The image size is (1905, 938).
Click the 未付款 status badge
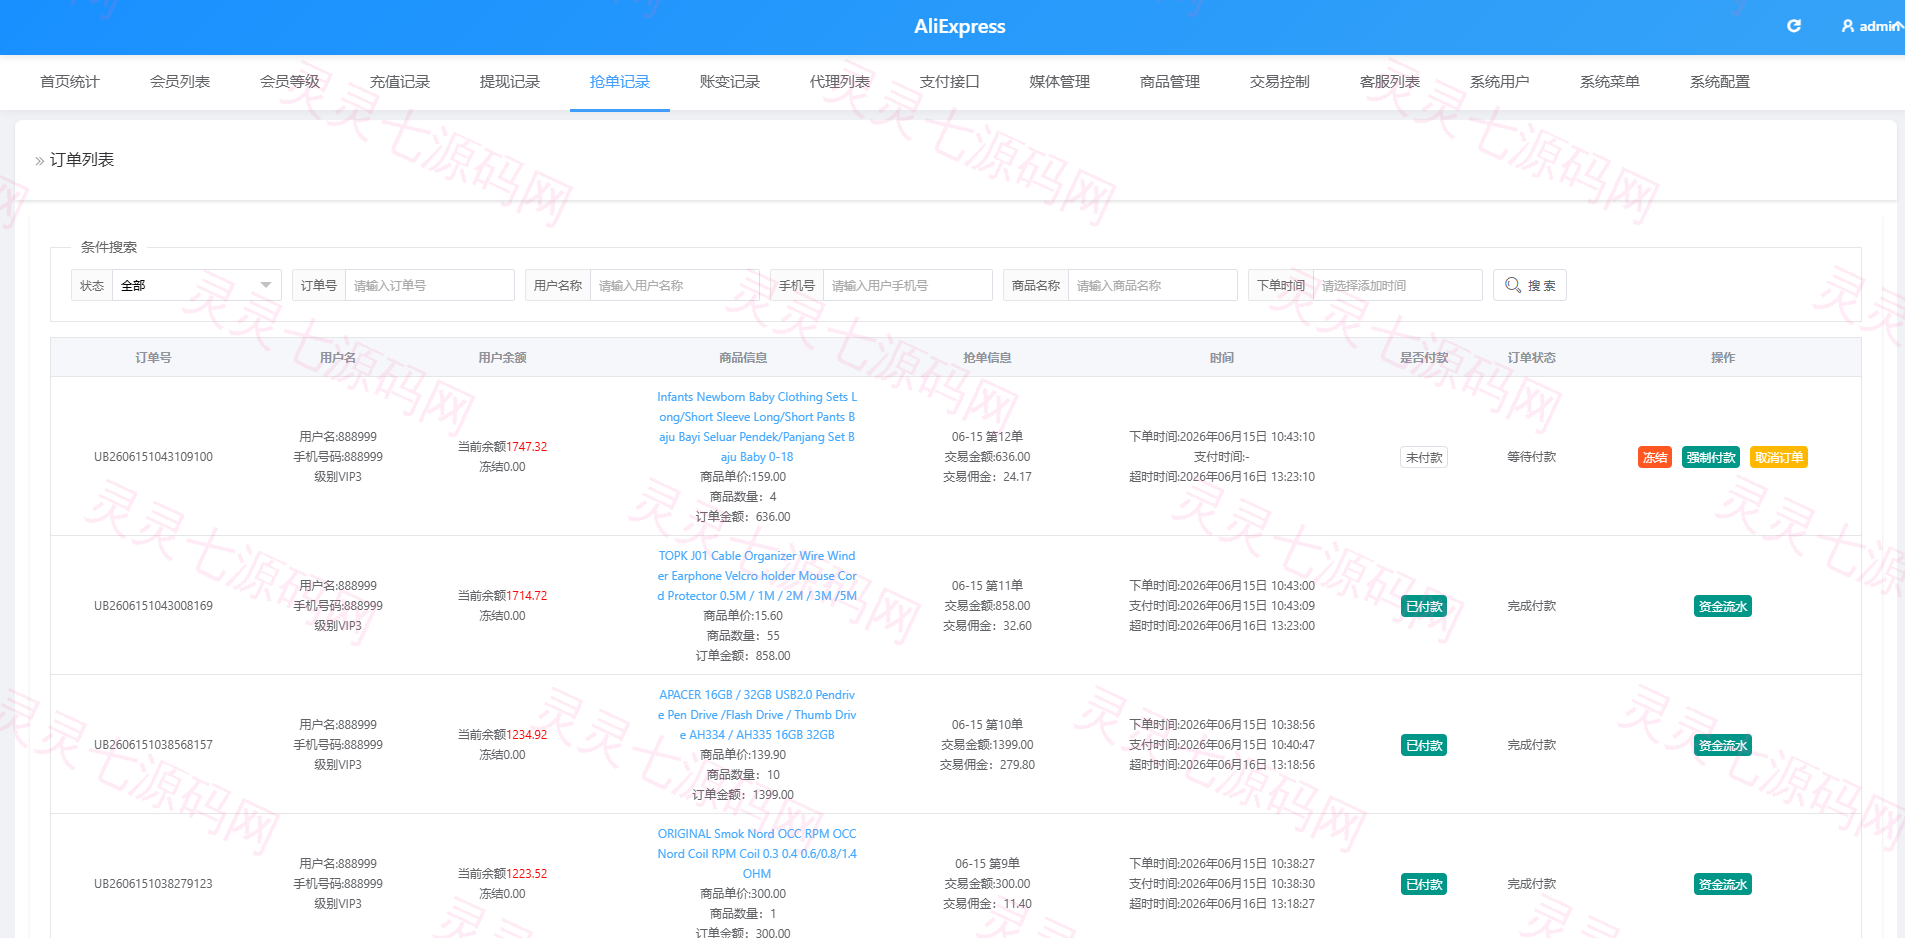1424,457
